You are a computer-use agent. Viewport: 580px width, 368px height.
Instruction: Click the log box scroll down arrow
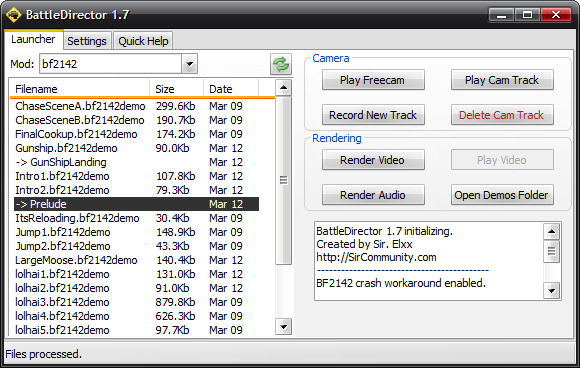[552, 291]
